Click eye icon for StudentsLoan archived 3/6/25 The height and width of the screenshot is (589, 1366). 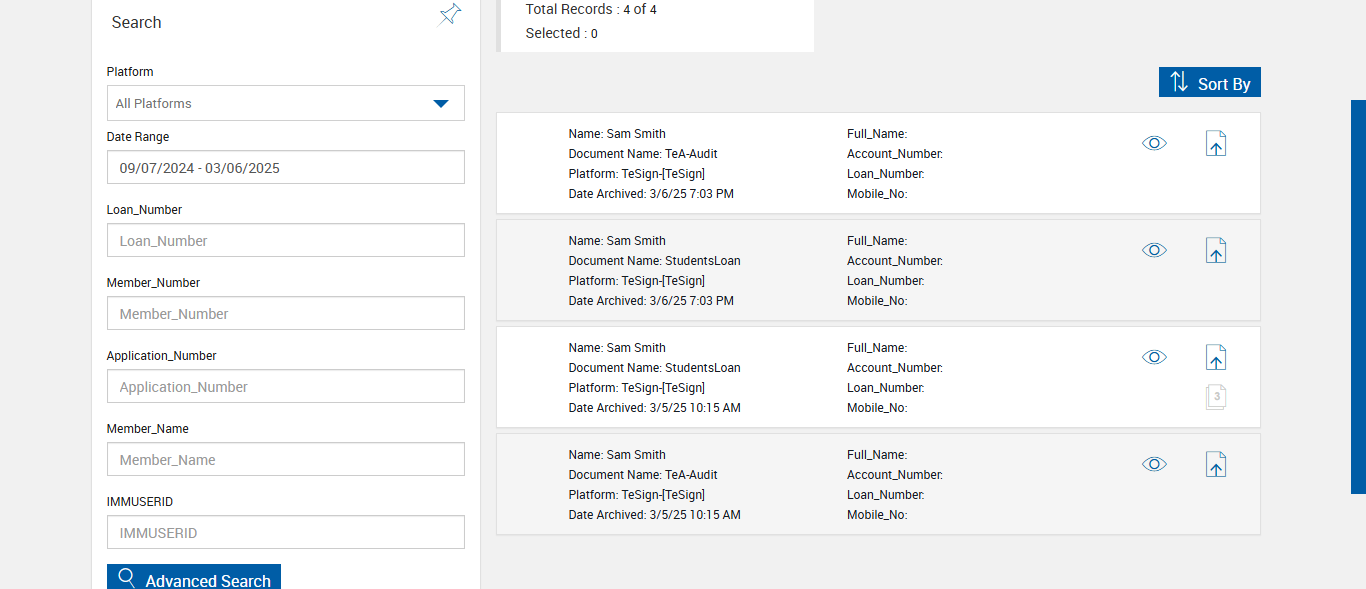click(x=1154, y=251)
